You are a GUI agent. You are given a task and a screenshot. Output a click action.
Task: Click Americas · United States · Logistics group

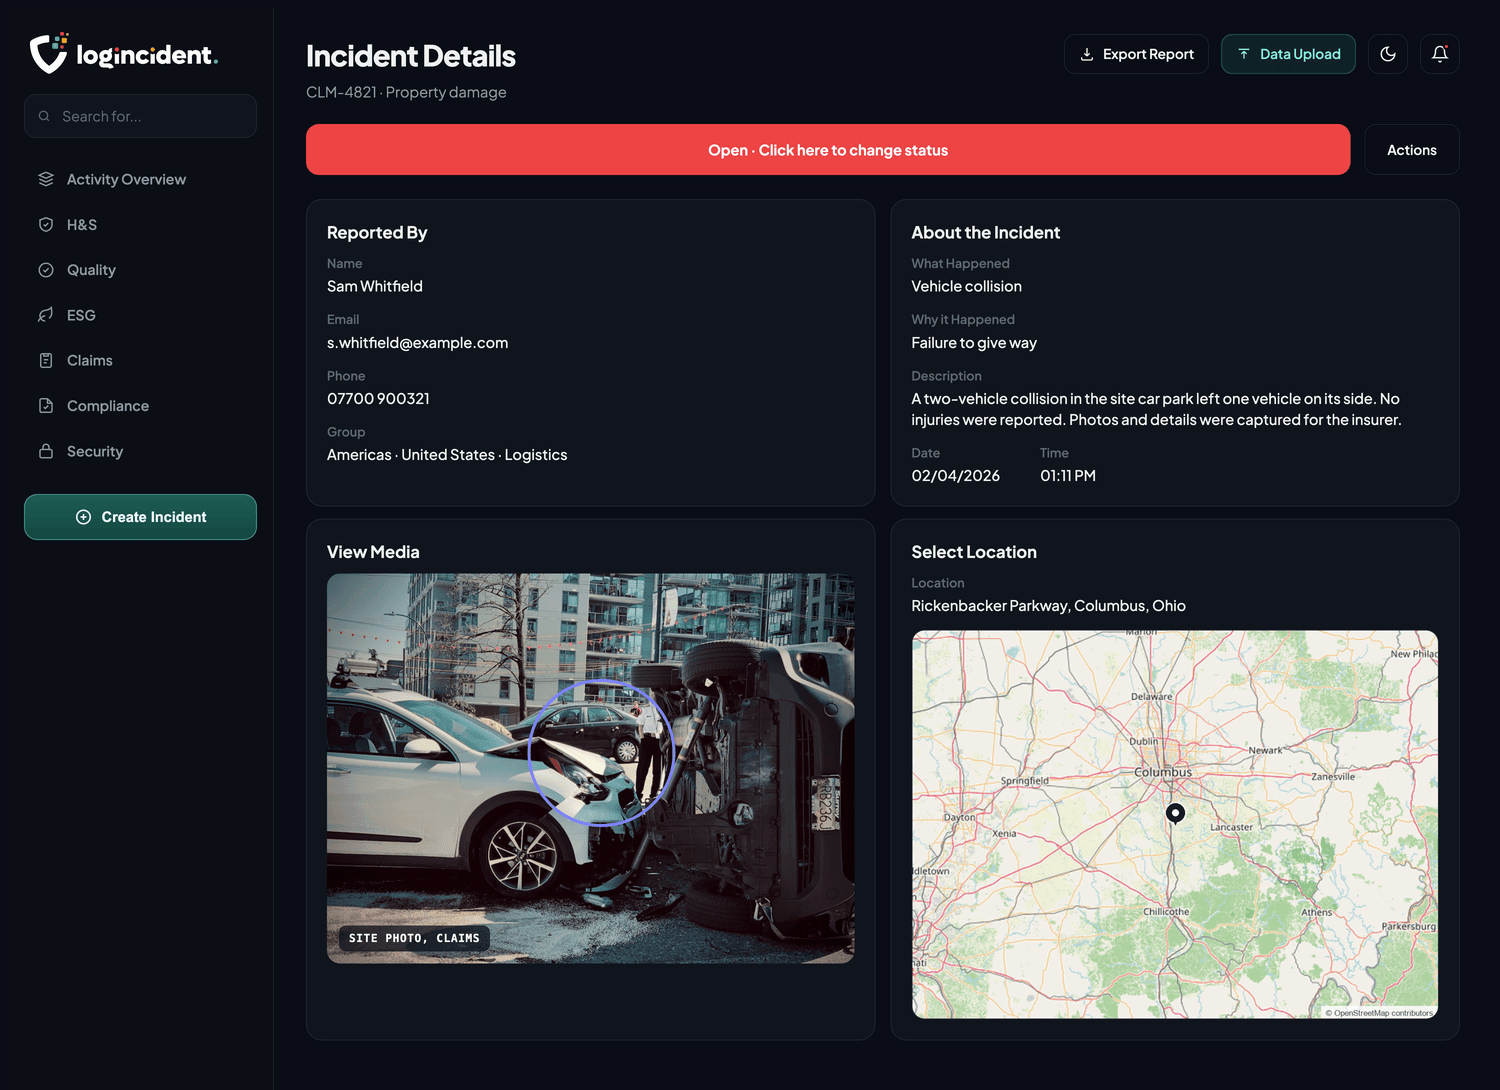pyautogui.click(x=447, y=455)
